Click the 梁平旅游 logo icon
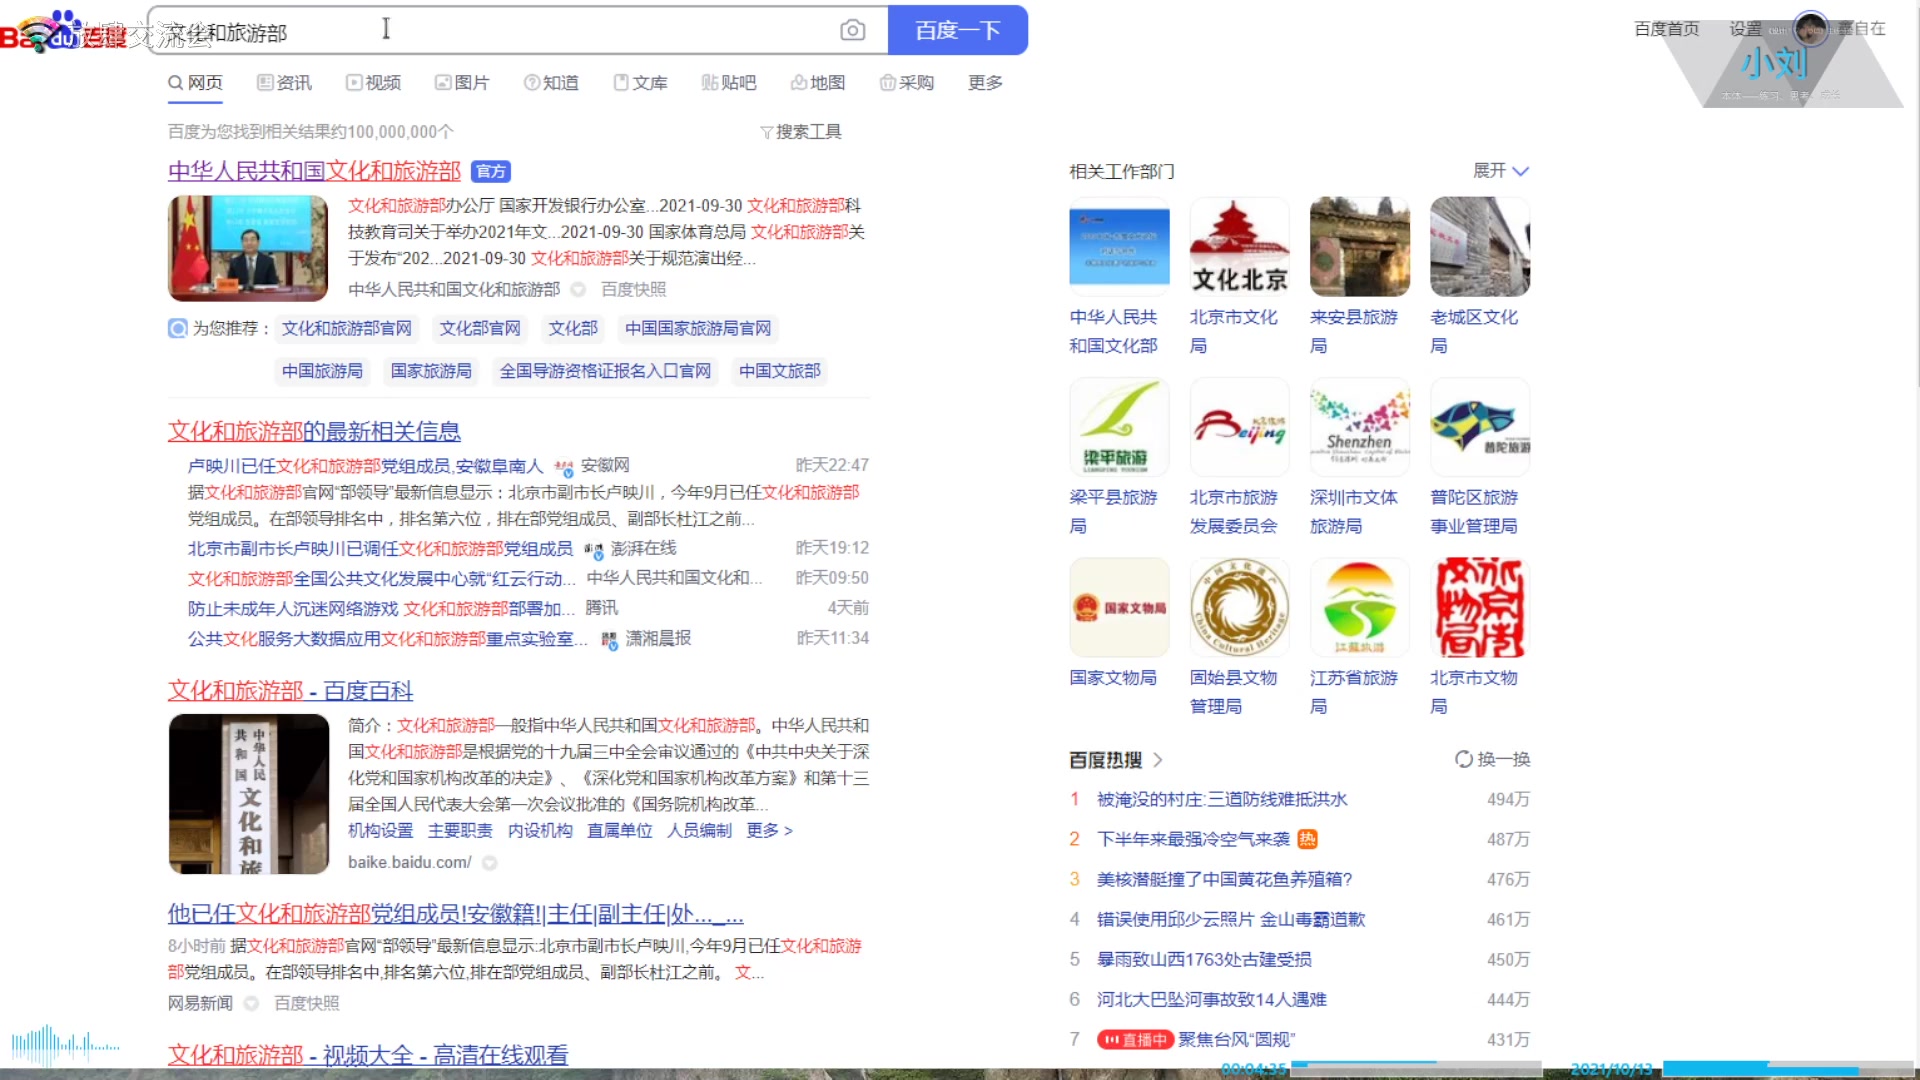This screenshot has width=1920, height=1080. tap(1119, 427)
